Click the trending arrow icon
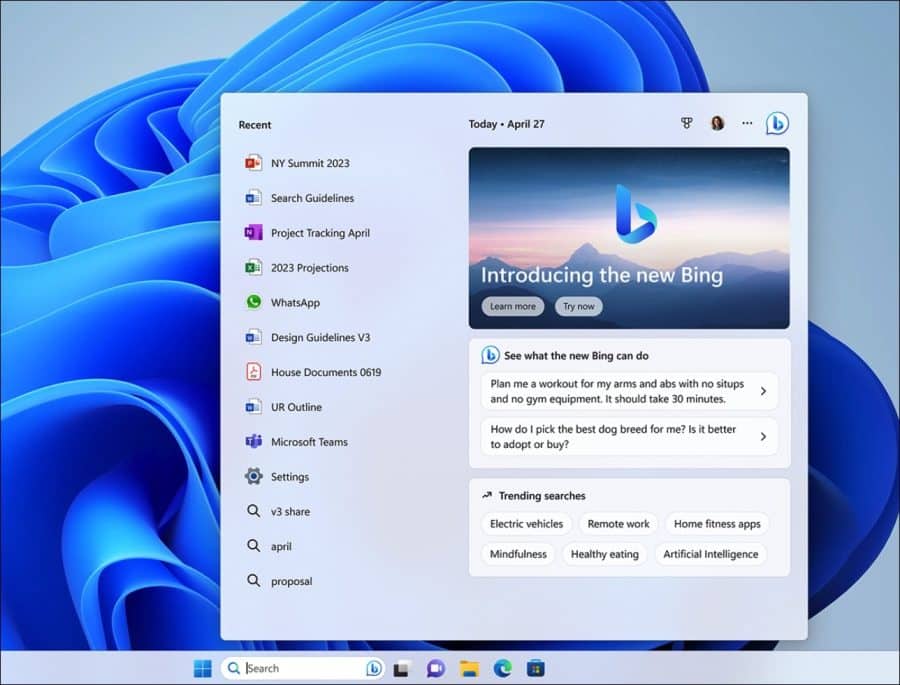Viewport: 900px width, 685px height. [487, 495]
